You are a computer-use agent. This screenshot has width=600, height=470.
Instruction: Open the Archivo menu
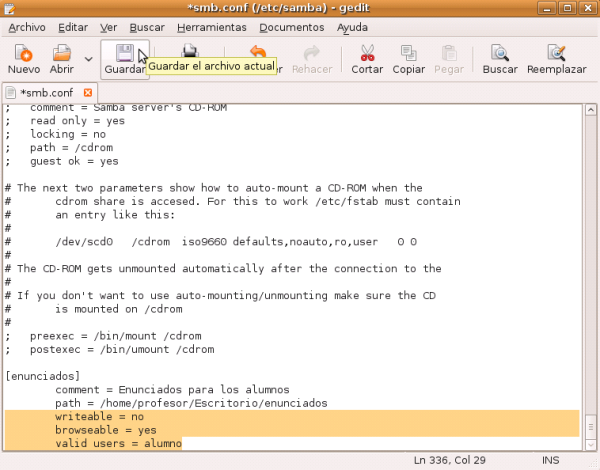coord(26,27)
